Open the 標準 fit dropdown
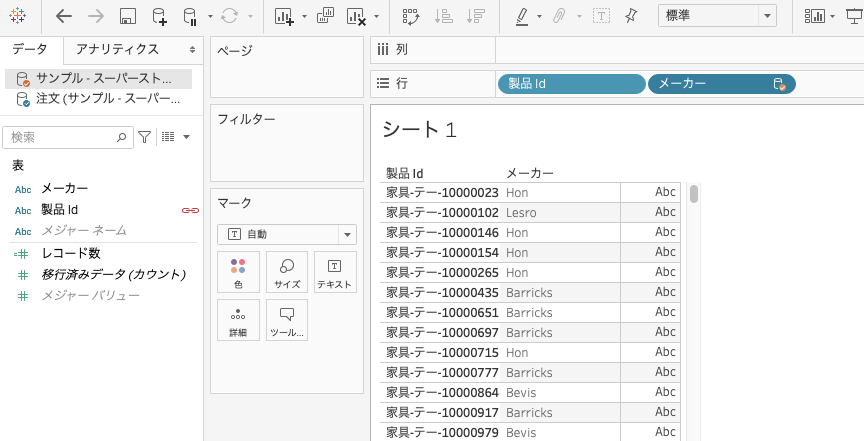The width and height of the screenshot is (864, 441). 717,16
